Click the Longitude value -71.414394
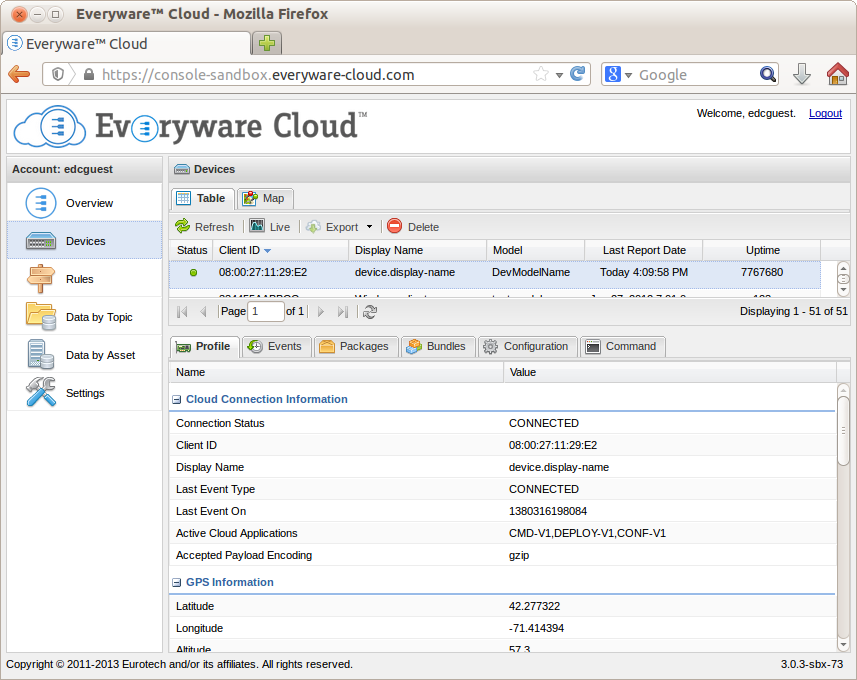The image size is (857, 680). pyautogui.click(x=536, y=628)
